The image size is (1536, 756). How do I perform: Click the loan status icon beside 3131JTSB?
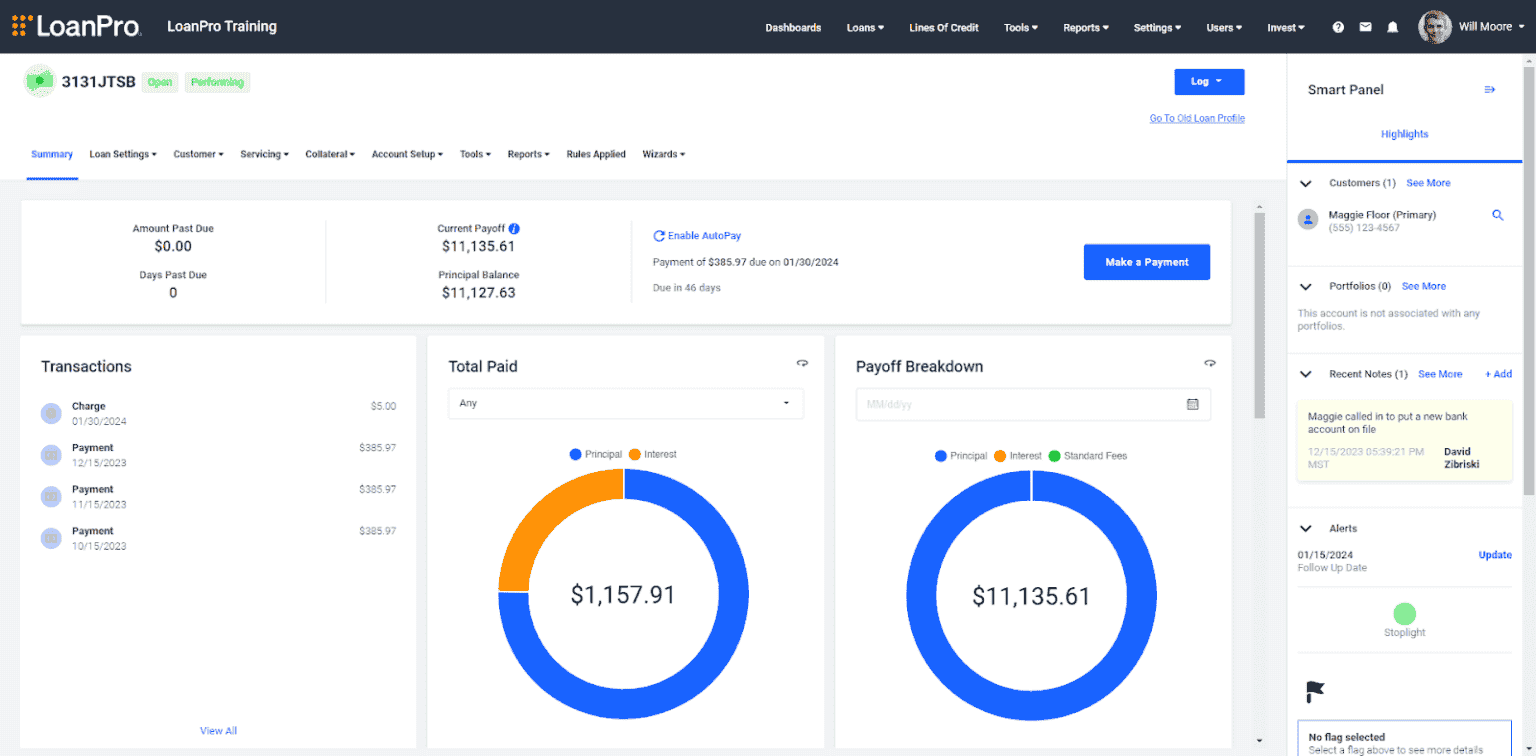click(39, 81)
